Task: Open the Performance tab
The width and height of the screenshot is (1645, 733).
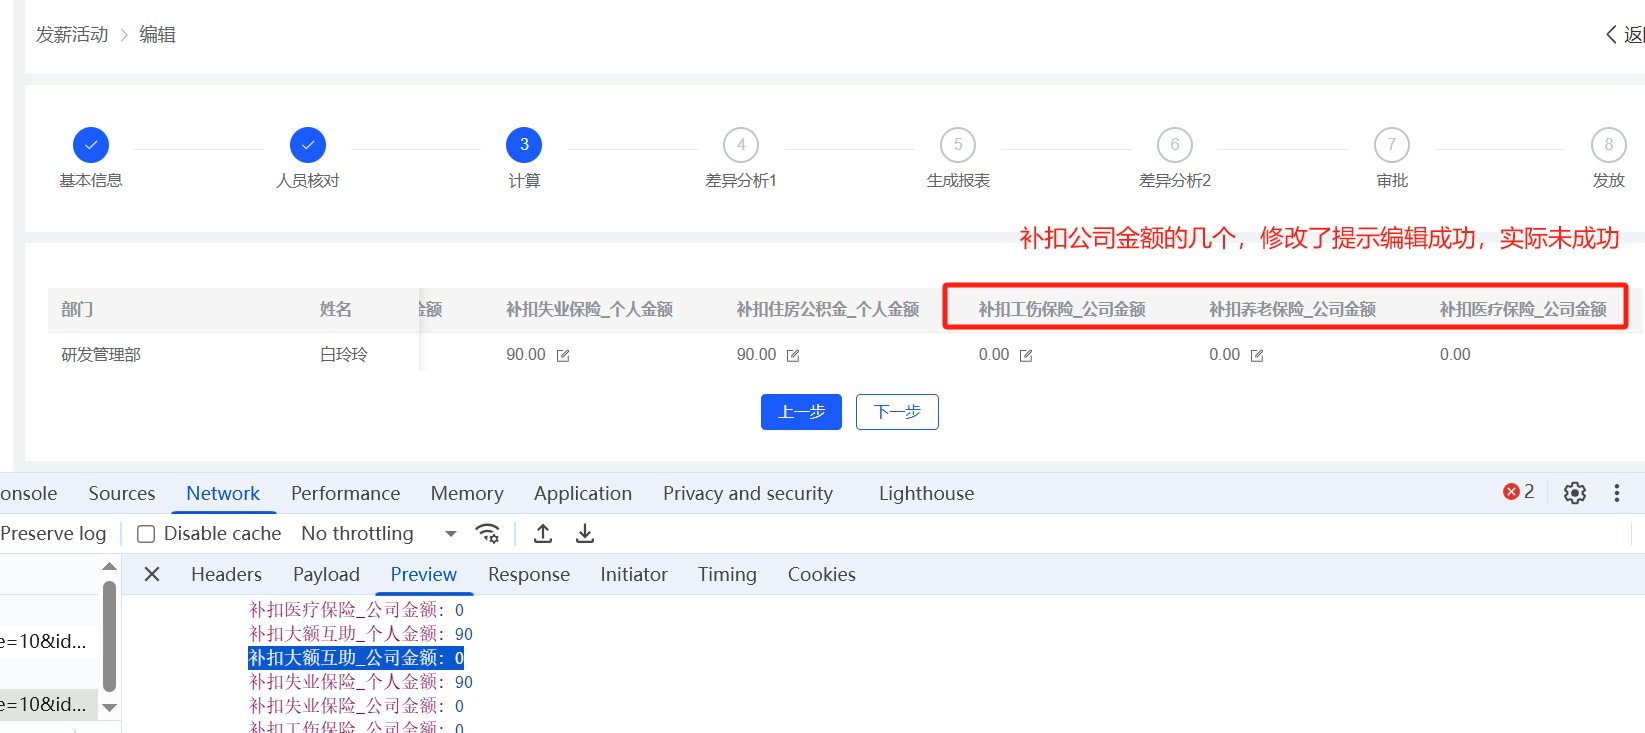Action: click(345, 493)
